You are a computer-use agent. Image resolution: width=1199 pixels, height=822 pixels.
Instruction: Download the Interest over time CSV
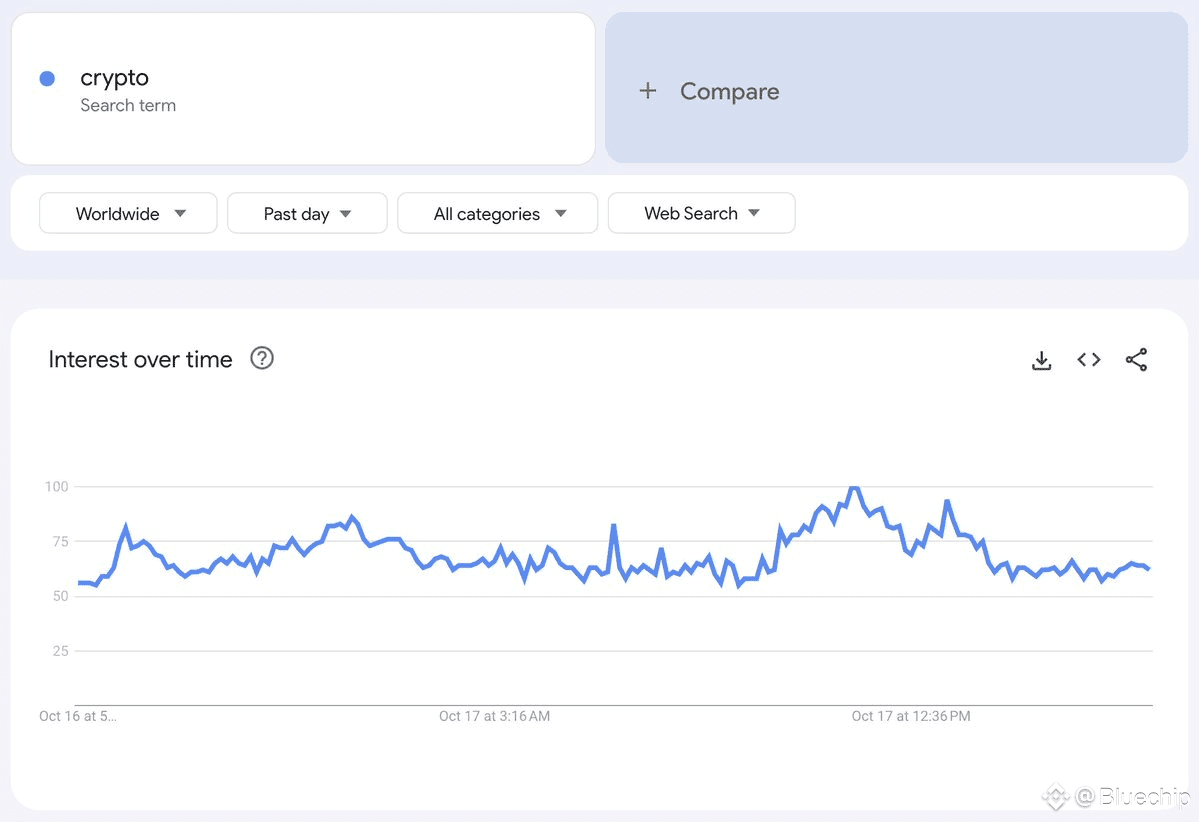click(x=1041, y=360)
